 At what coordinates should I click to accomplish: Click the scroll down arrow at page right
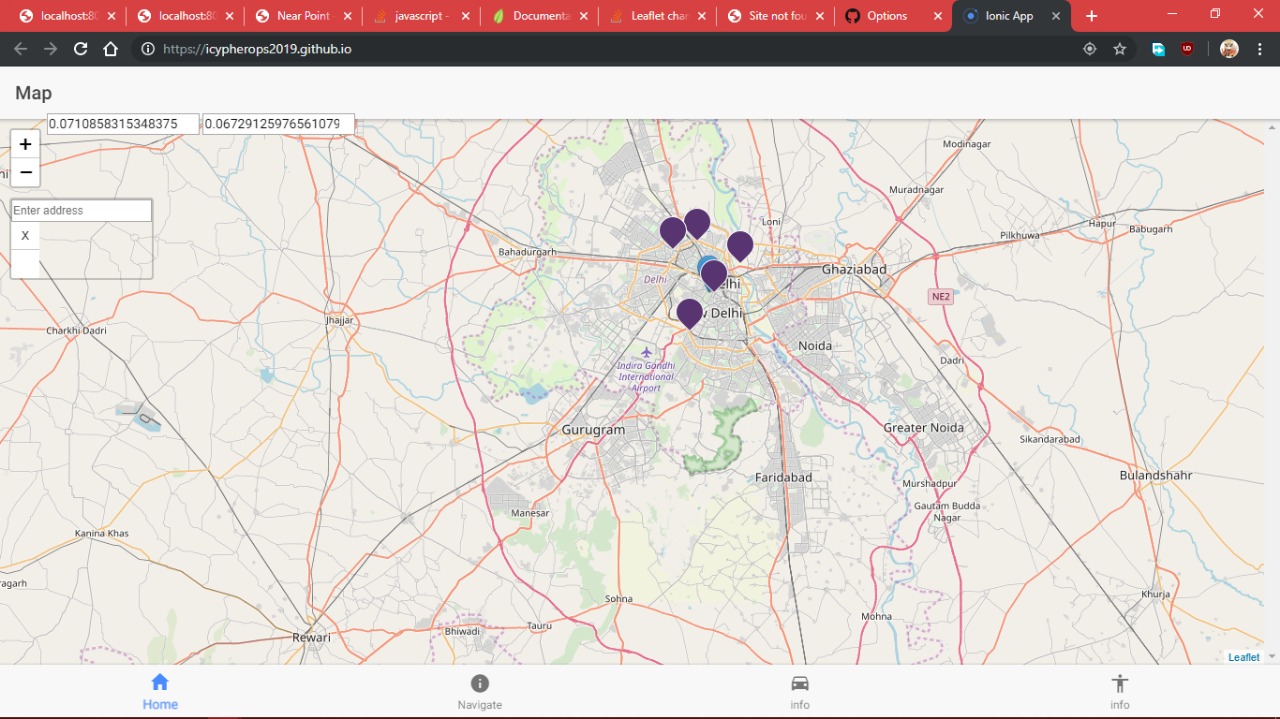pos(1272,657)
